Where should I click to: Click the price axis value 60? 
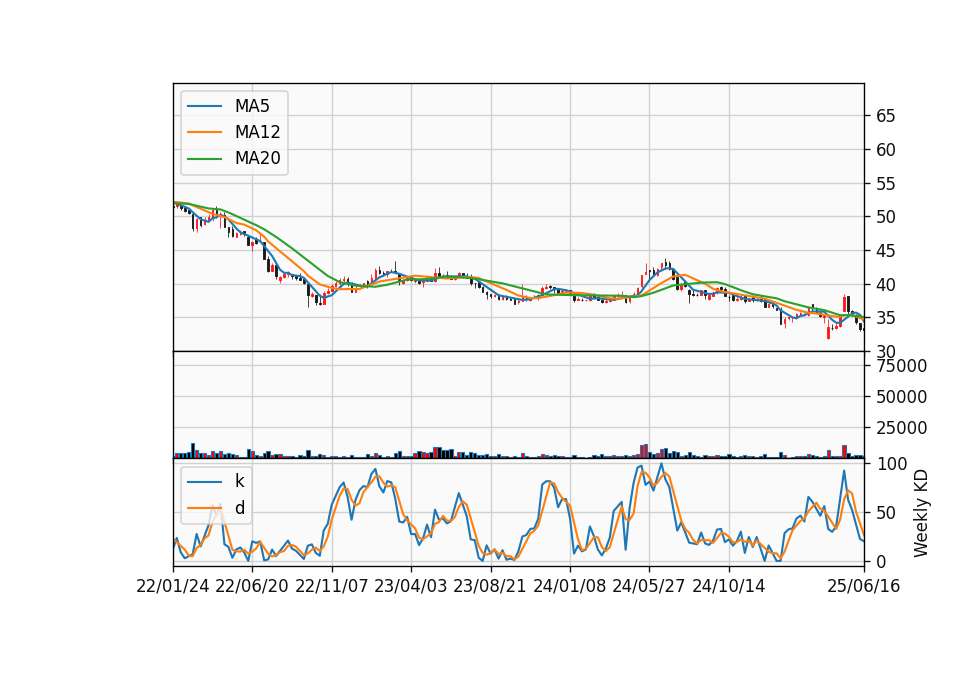coord(885,149)
